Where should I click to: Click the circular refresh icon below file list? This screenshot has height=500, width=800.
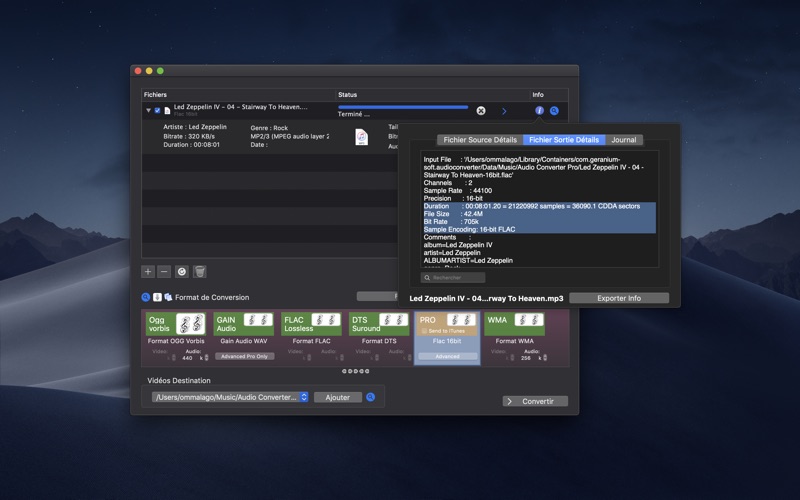click(182, 271)
